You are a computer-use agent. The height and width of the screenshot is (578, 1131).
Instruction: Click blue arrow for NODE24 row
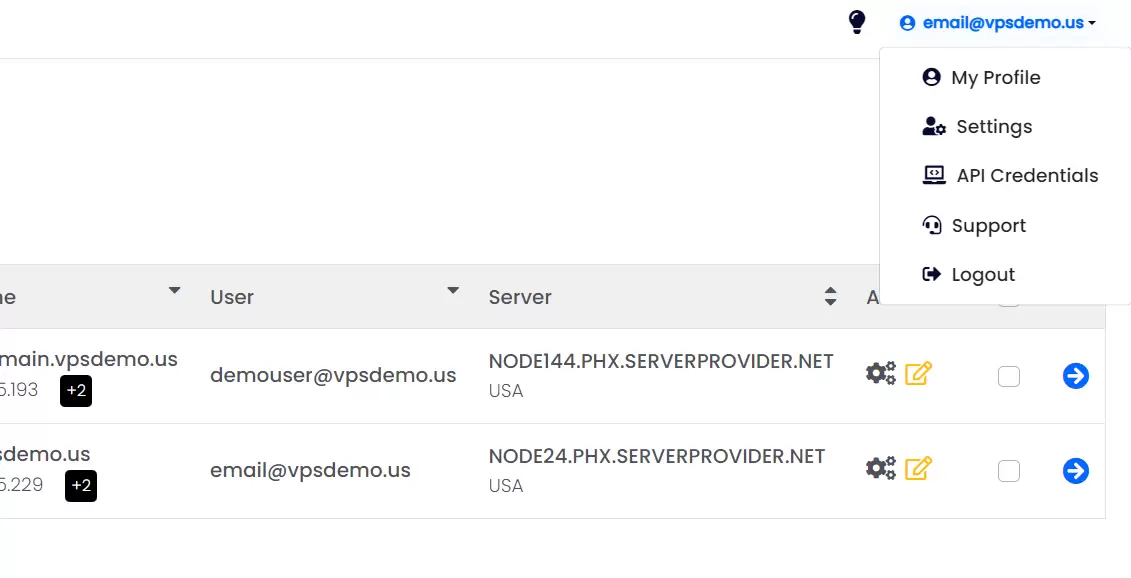[x=1075, y=471]
